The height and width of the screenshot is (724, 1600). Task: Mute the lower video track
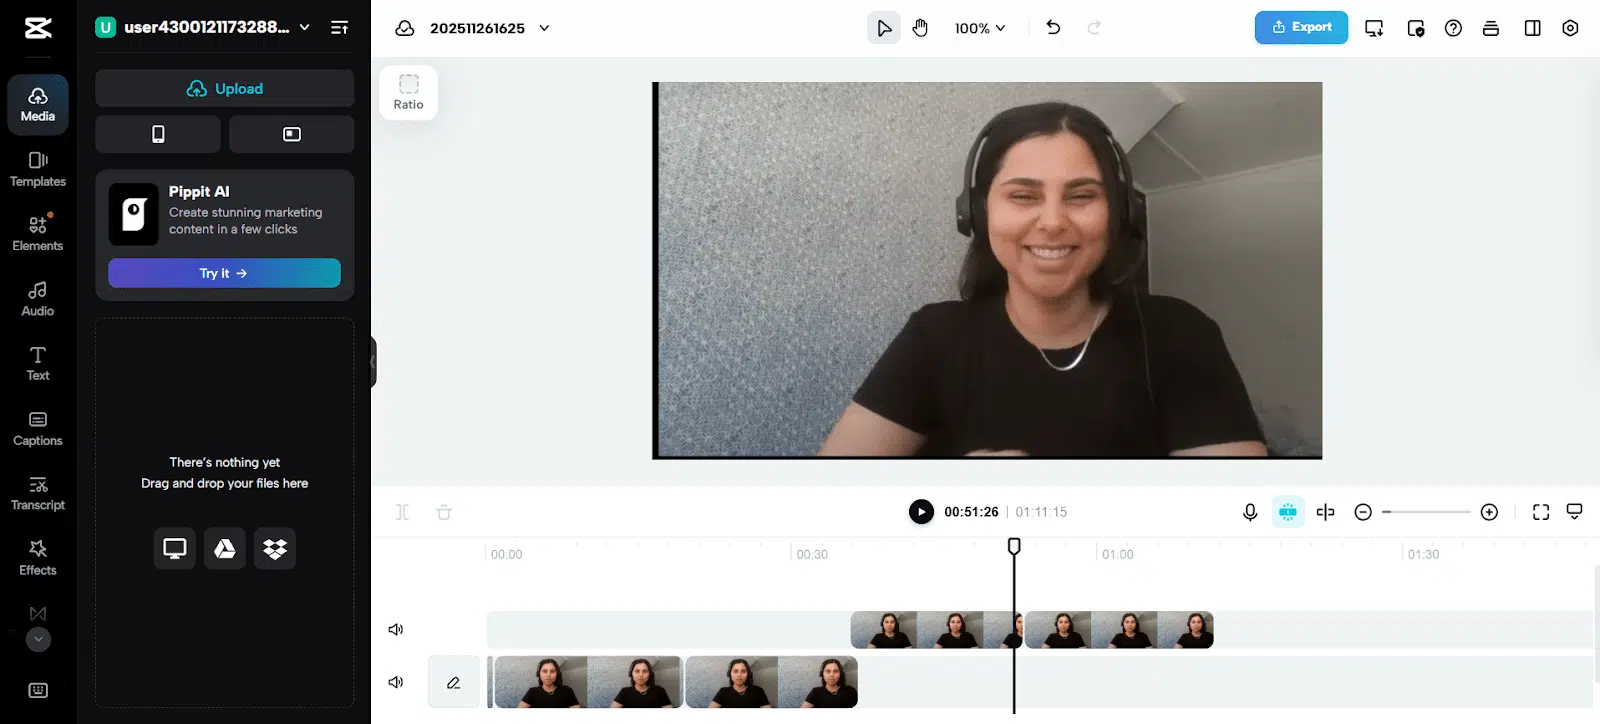396,682
